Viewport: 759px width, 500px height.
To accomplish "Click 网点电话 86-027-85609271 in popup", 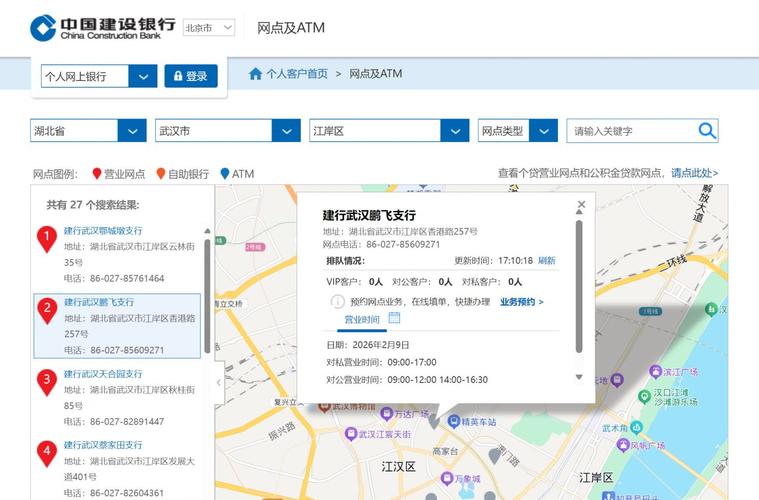I will [381, 244].
